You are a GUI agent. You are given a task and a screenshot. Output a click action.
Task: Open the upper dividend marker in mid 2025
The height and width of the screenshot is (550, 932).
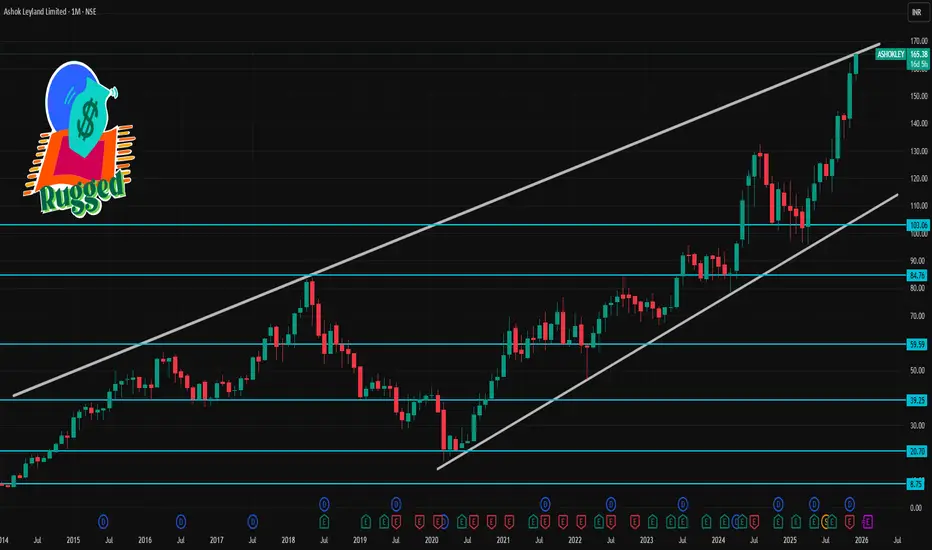tap(814, 504)
